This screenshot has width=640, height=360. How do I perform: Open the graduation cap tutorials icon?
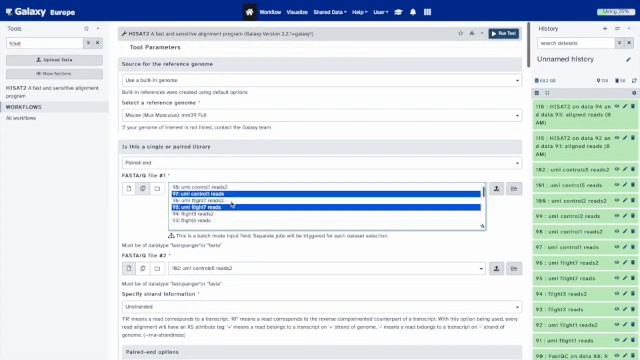pos(398,12)
